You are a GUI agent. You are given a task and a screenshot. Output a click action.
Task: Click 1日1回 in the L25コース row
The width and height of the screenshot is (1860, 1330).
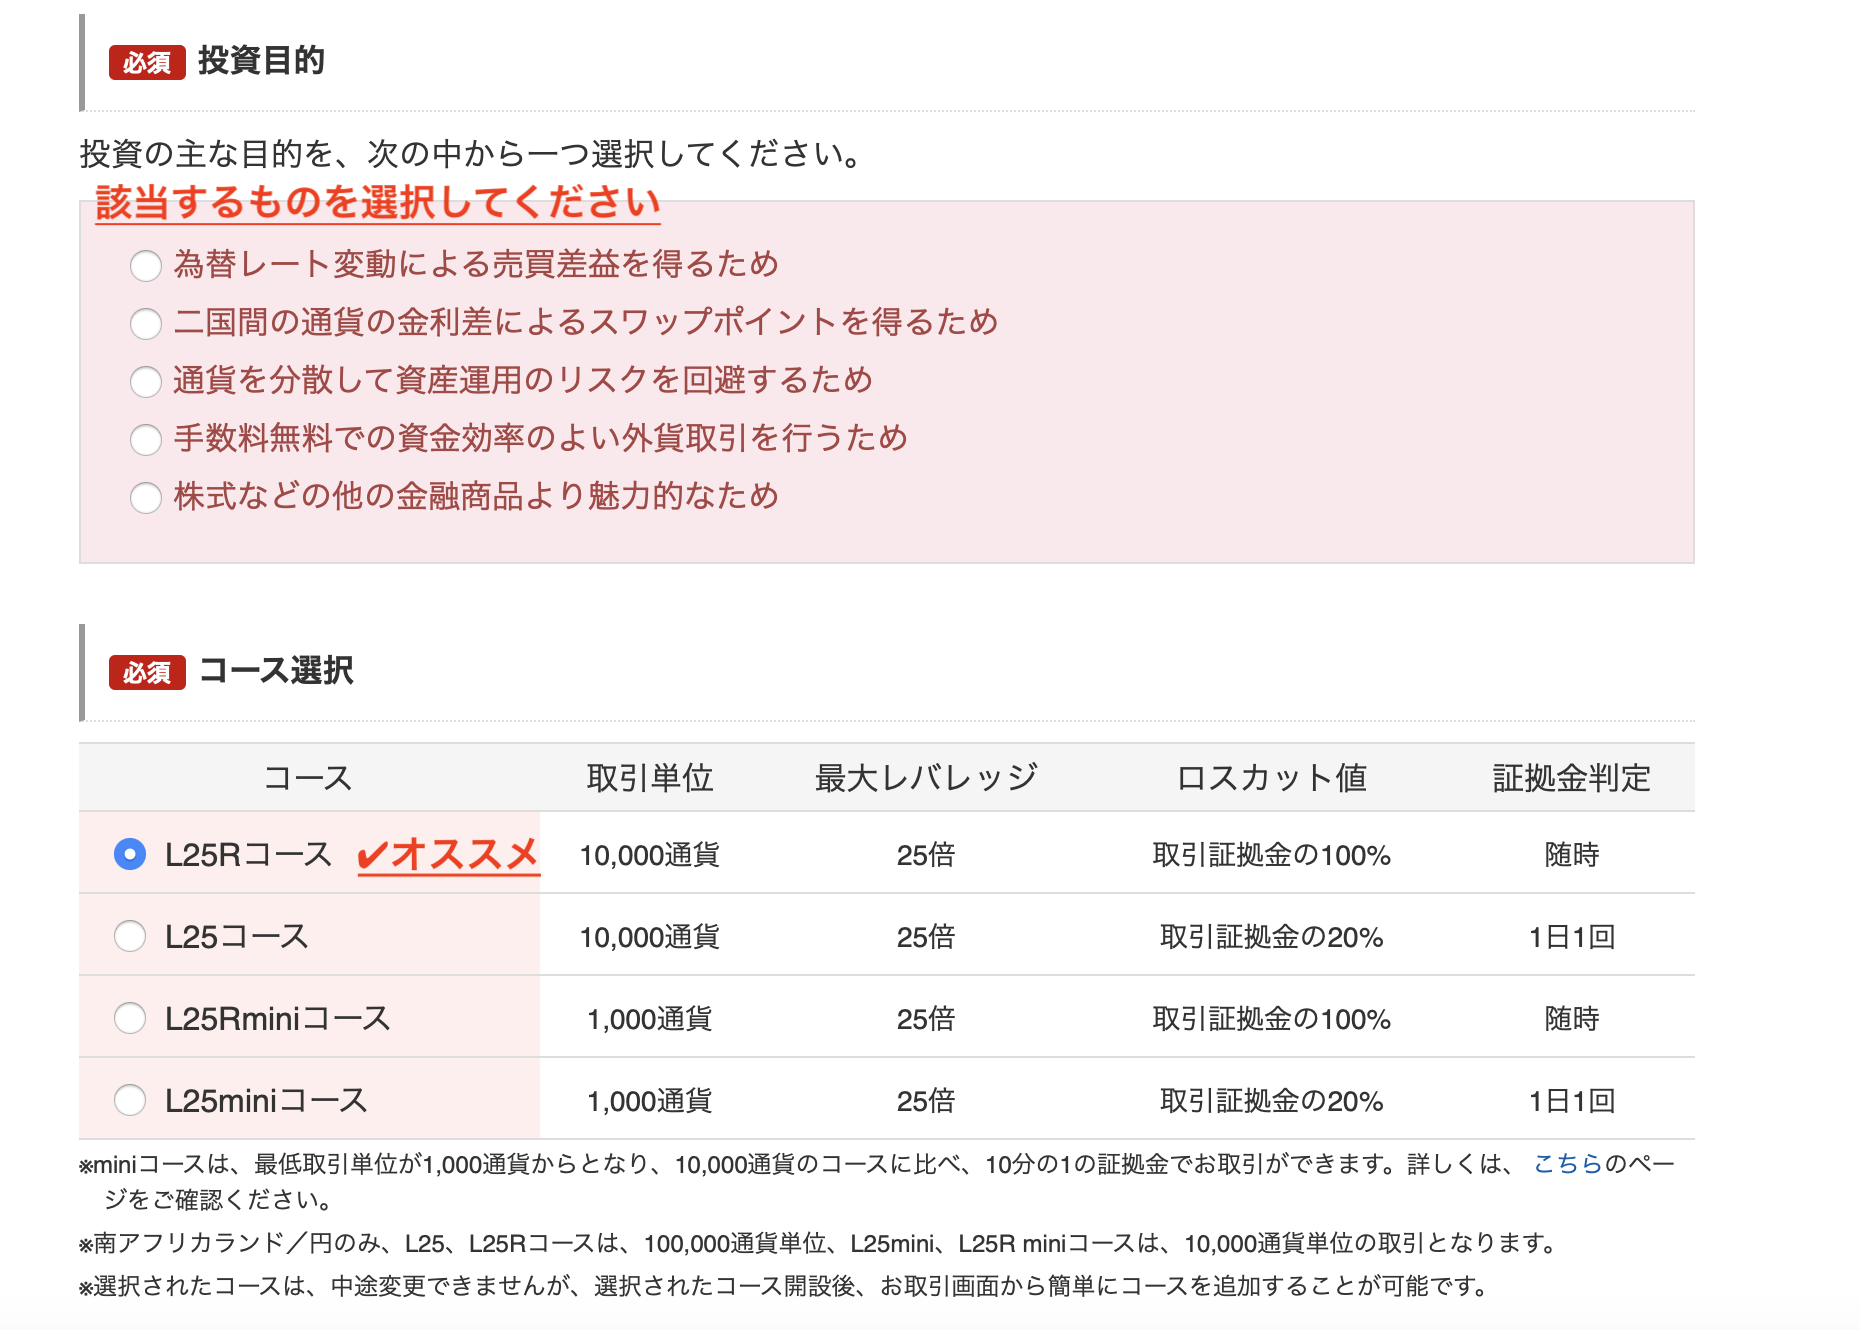click(x=1571, y=937)
